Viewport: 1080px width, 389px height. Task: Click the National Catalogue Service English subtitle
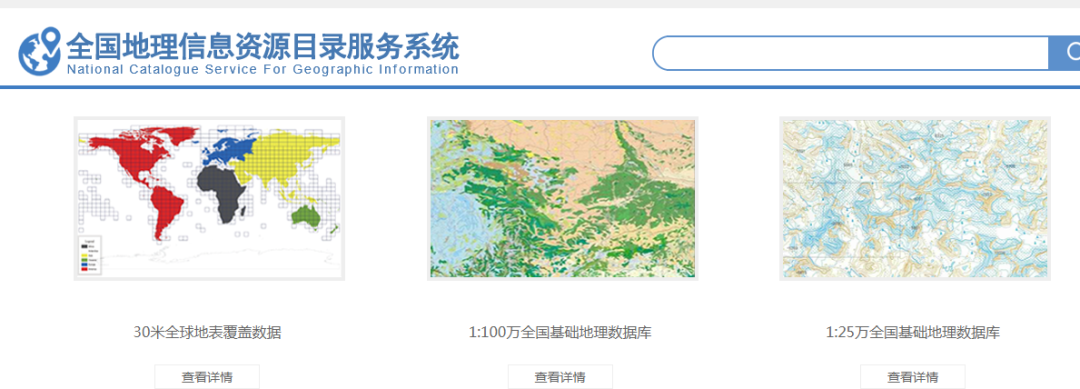click(x=262, y=70)
